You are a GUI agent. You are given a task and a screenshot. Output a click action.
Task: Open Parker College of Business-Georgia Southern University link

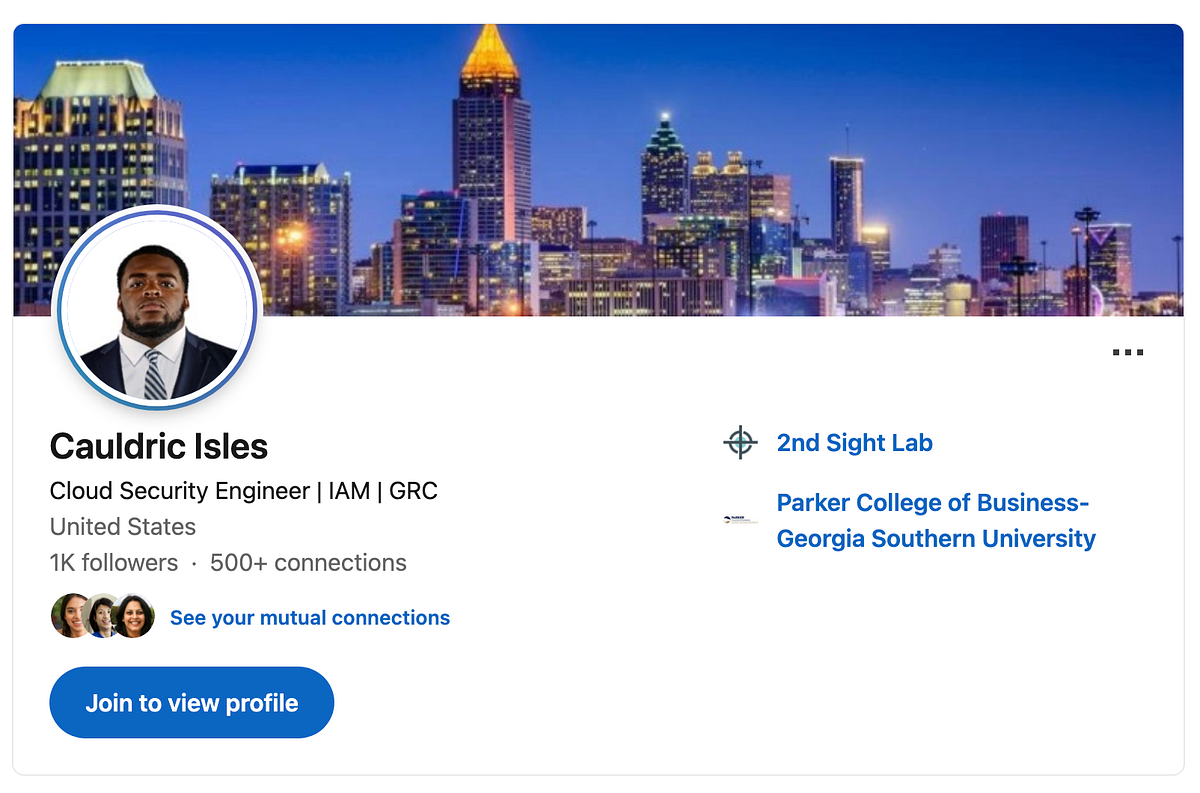point(936,520)
